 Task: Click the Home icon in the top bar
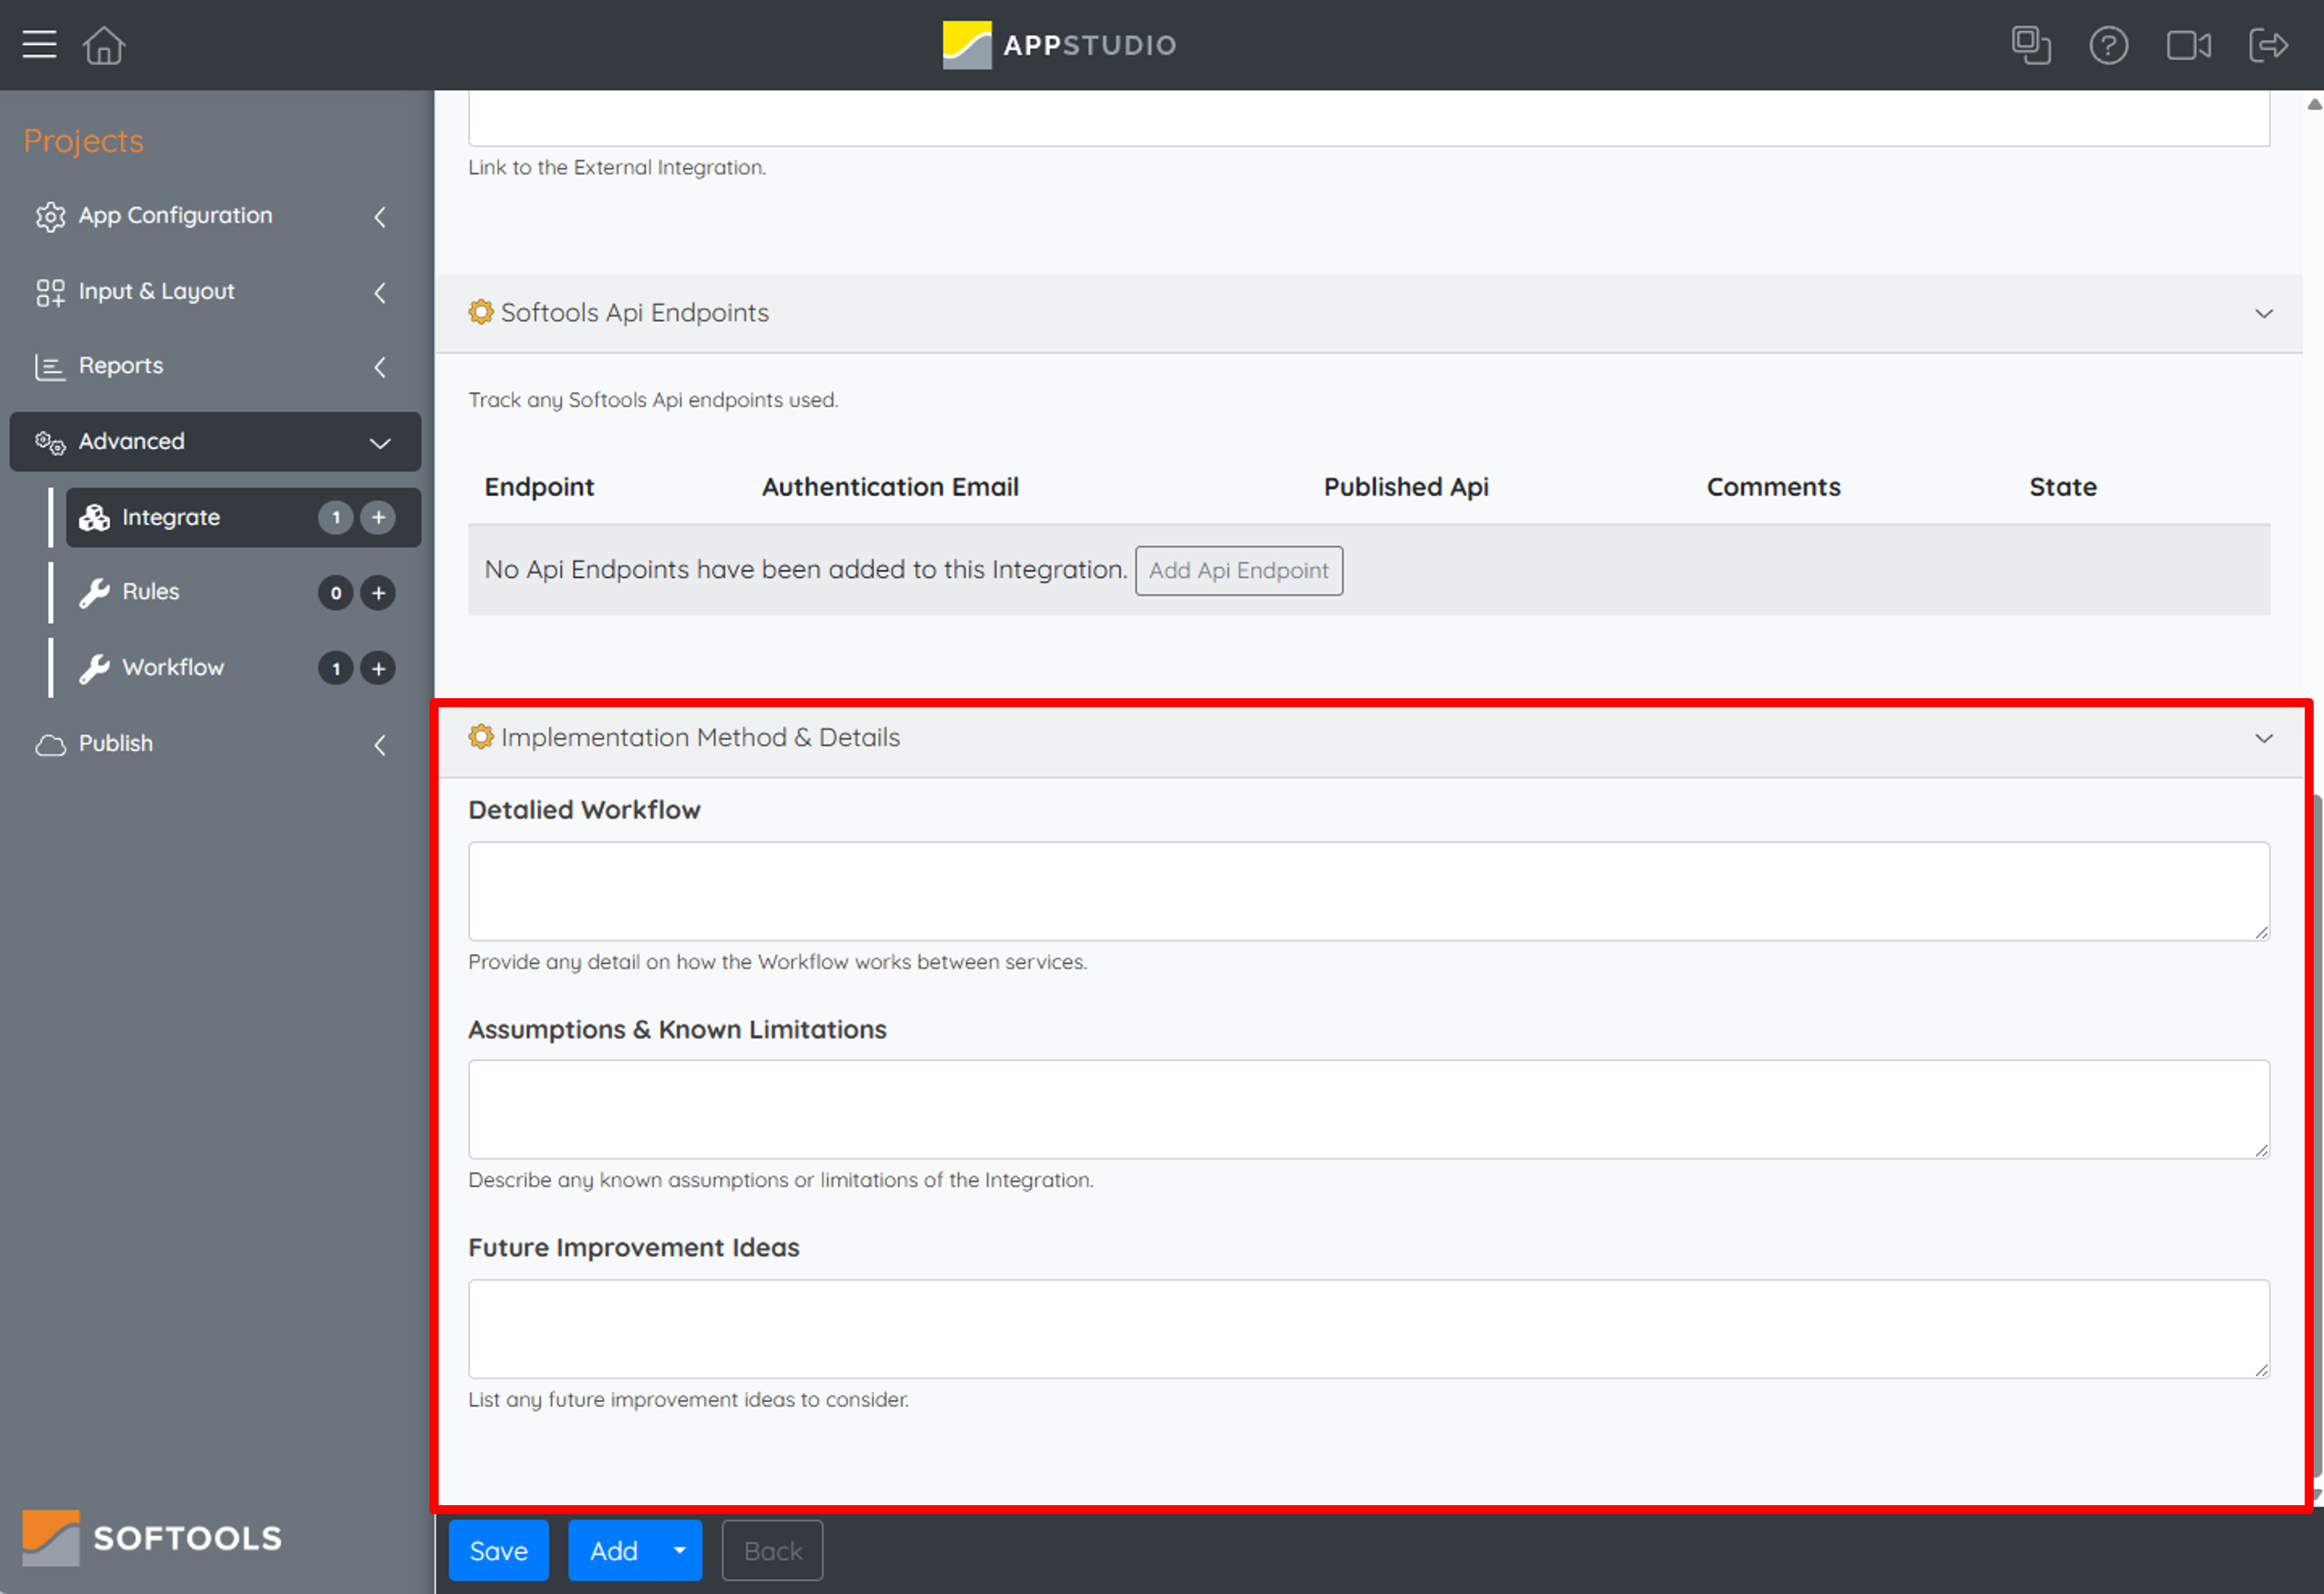(x=103, y=44)
